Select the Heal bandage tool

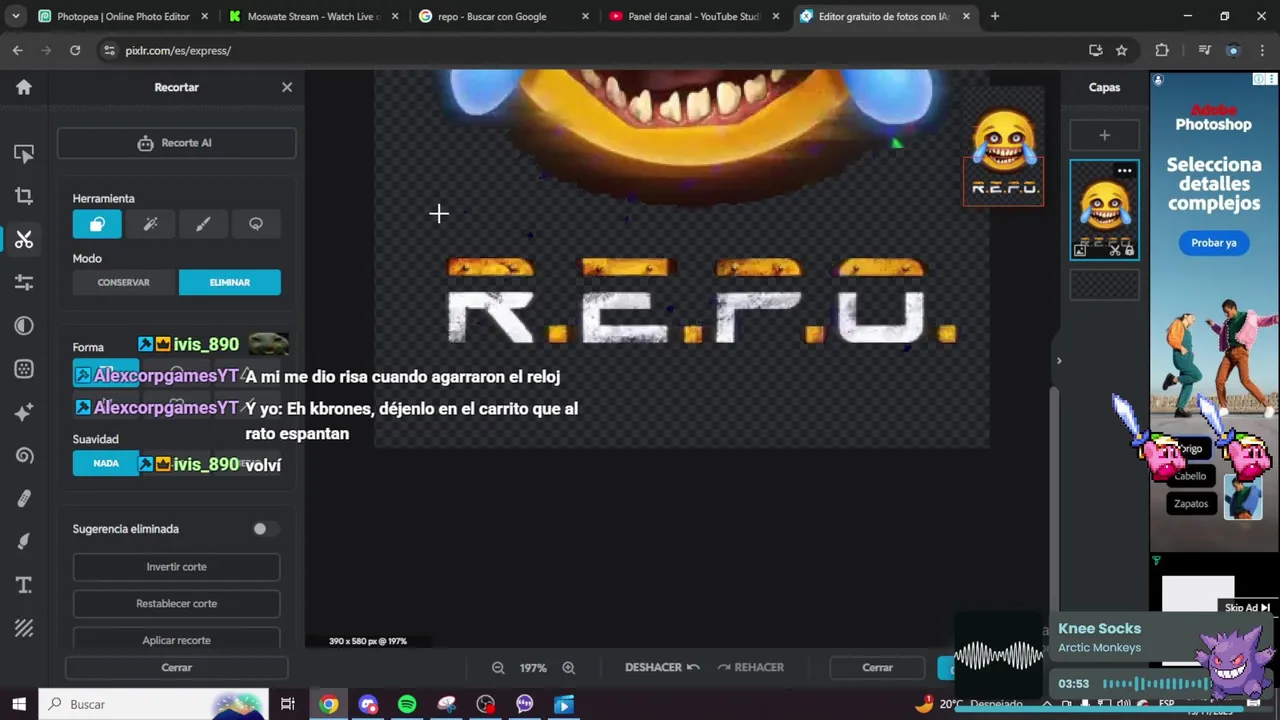[x=24, y=498]
